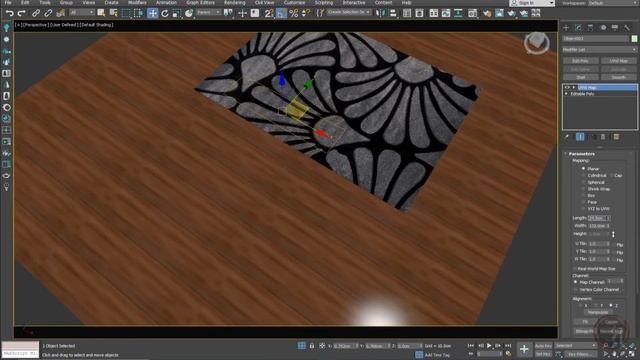640x360 pixels.
Task: Click the Render Production teapot icon
Action: point(511,13)
